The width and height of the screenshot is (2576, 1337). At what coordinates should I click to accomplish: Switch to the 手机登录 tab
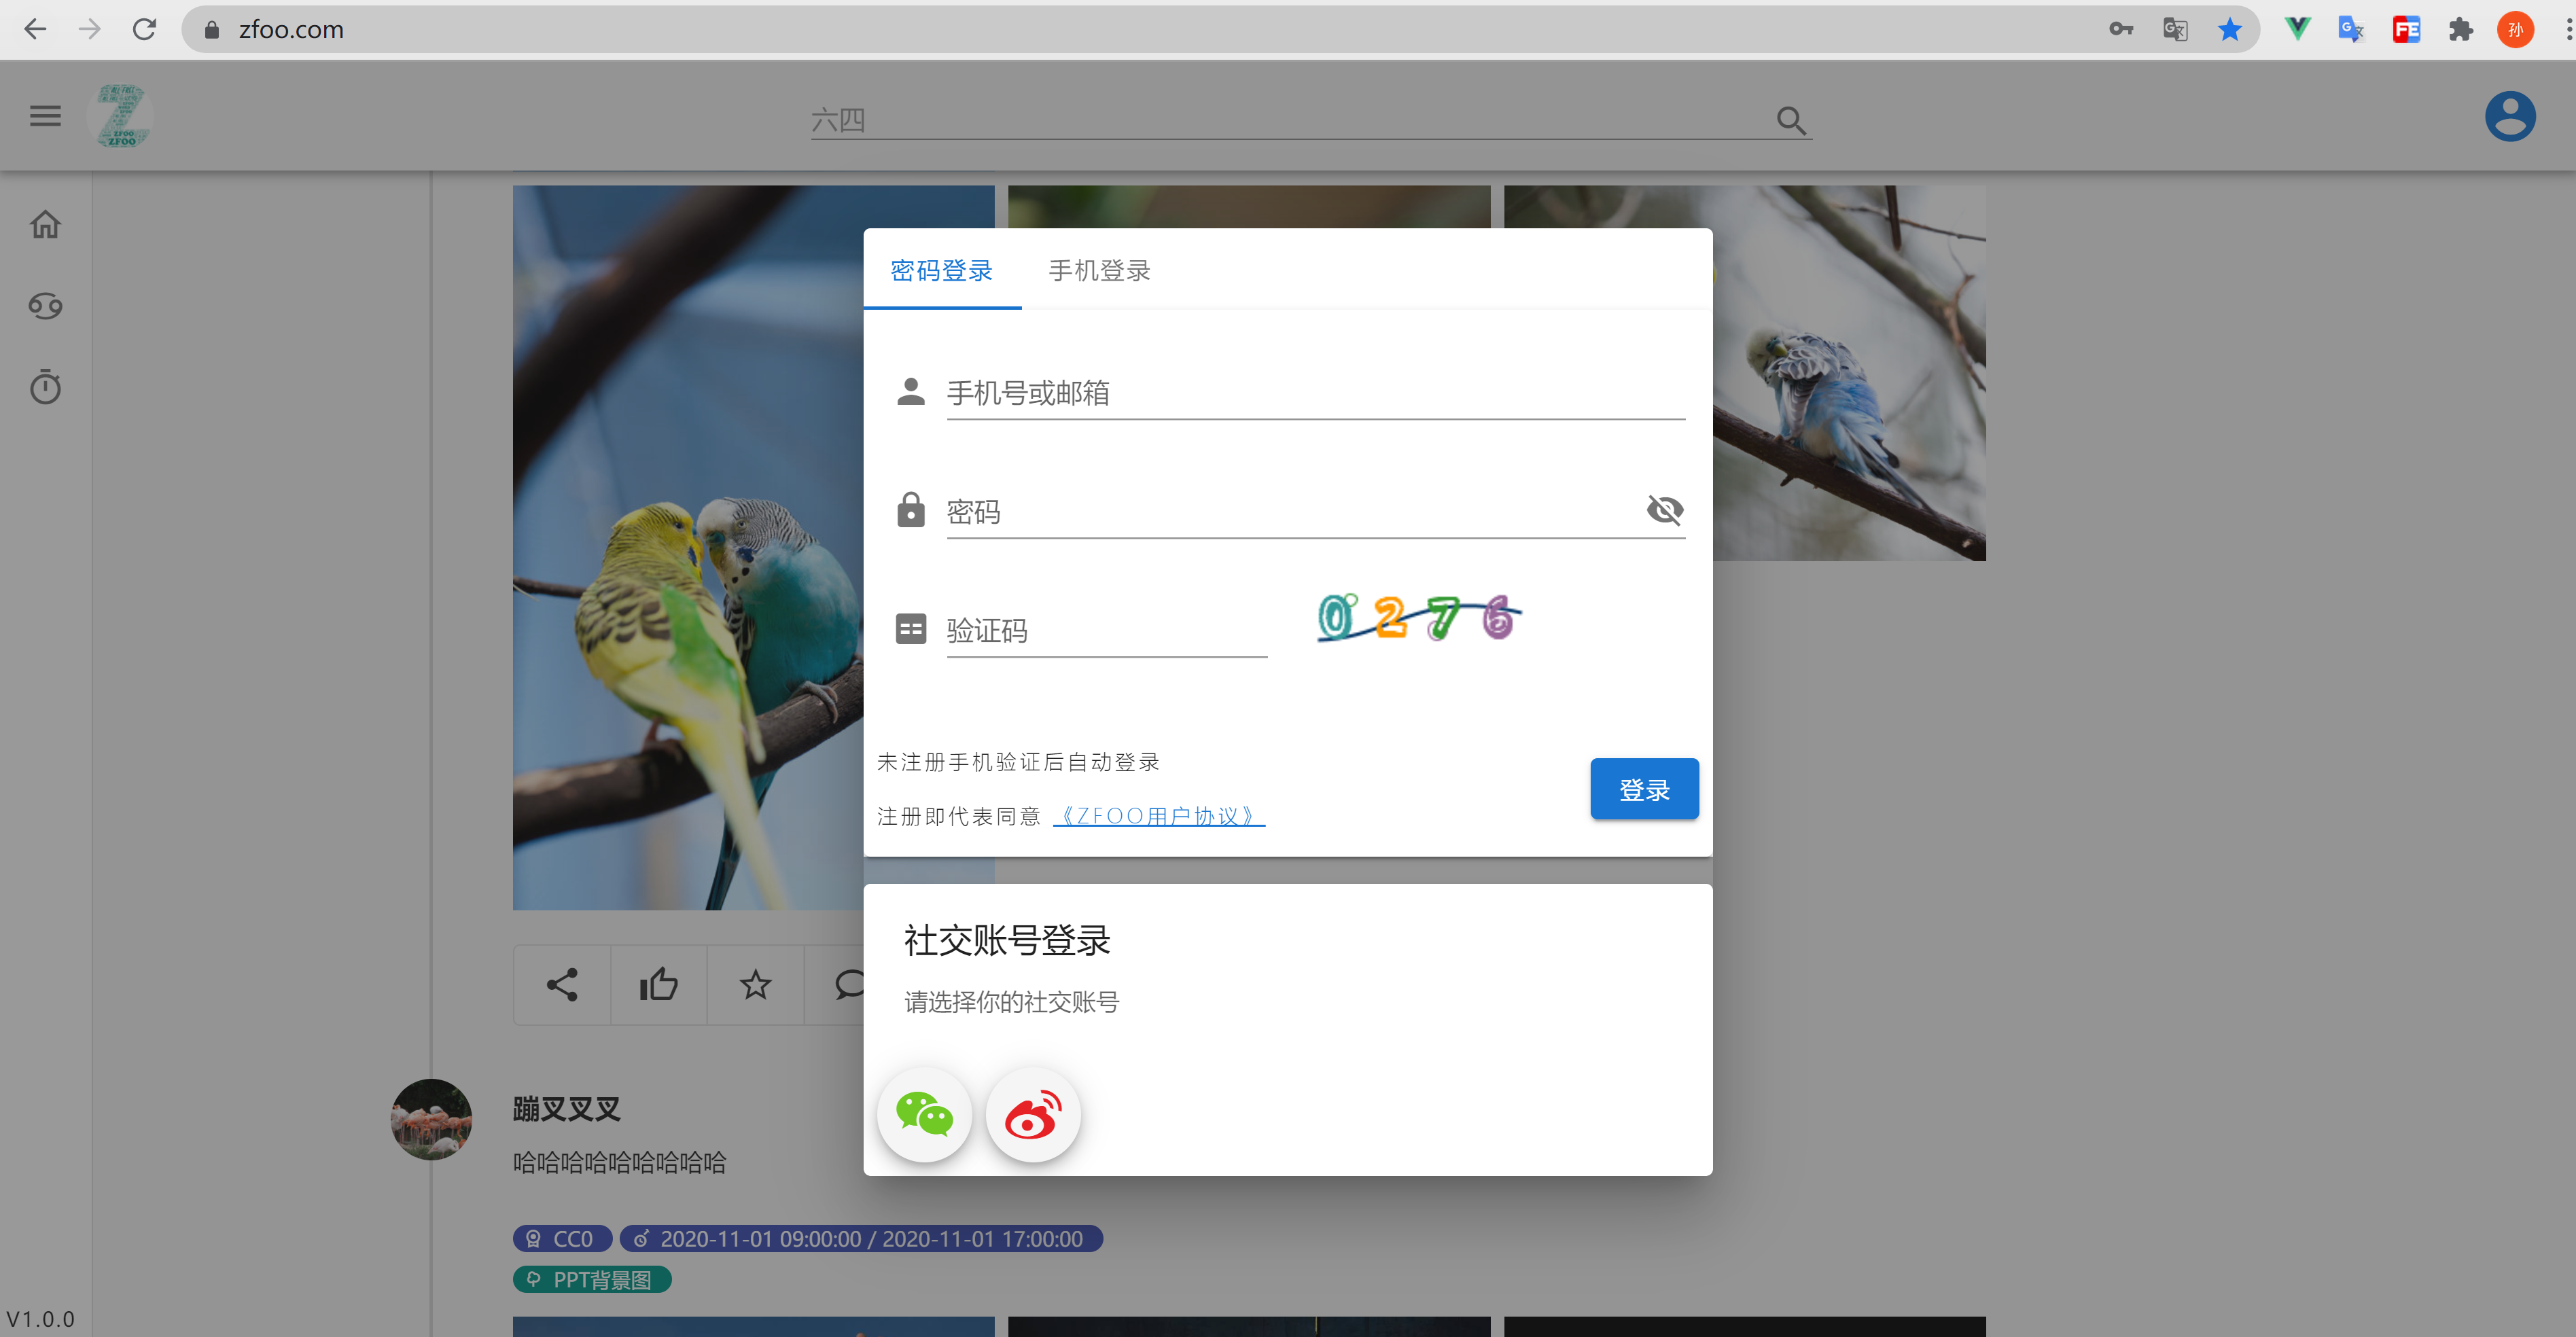point(1099,271)
